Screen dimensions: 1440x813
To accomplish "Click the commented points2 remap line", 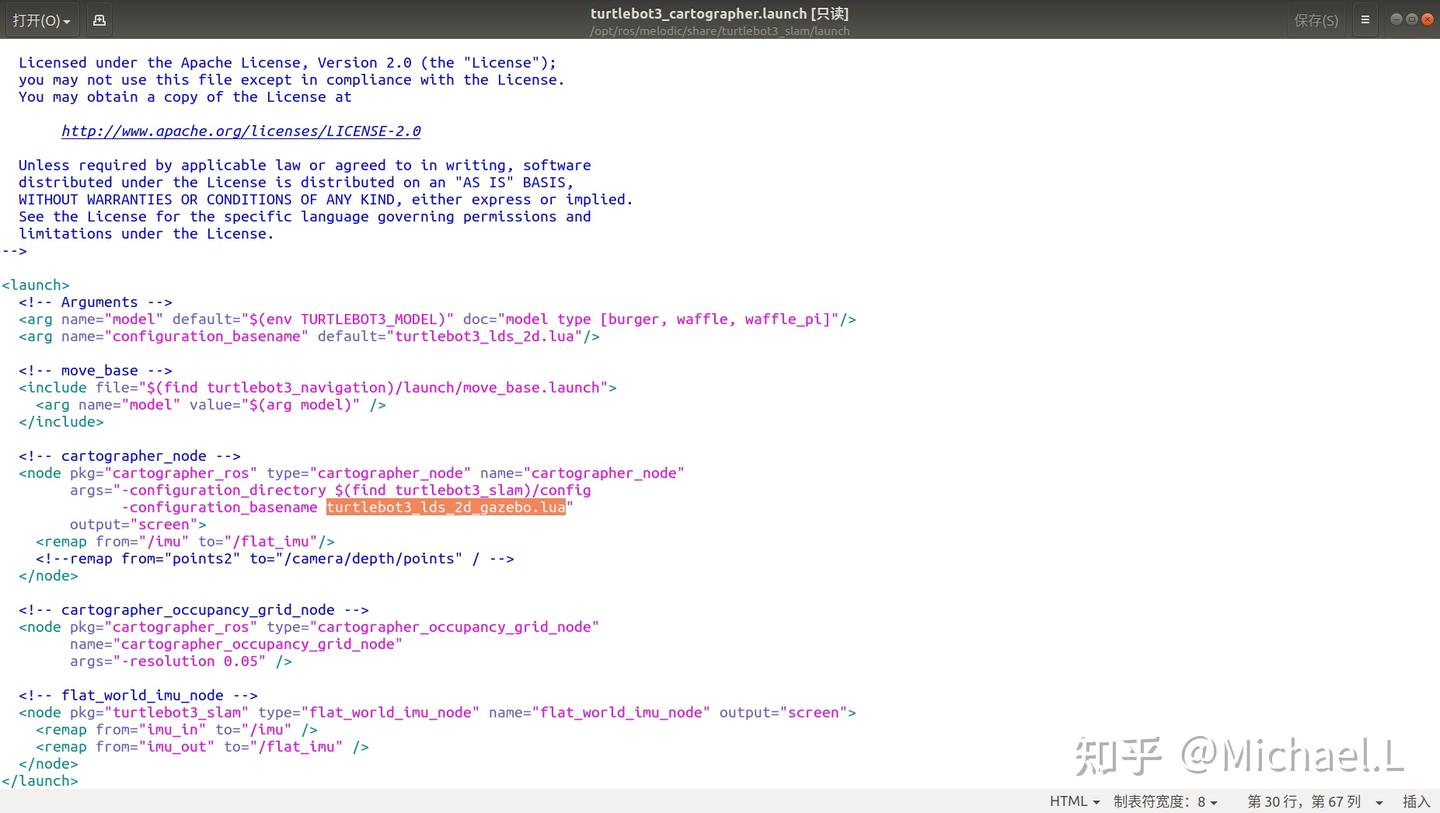I will pyautogui.click(x=275, y=558).
